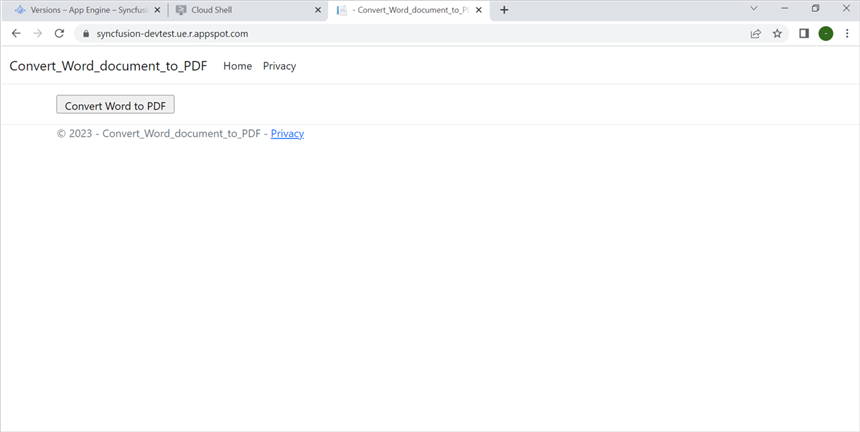Viewport: 860px width, 432px height.
Task: Close the Cloud Shell tab
Action: pos(318,10)
